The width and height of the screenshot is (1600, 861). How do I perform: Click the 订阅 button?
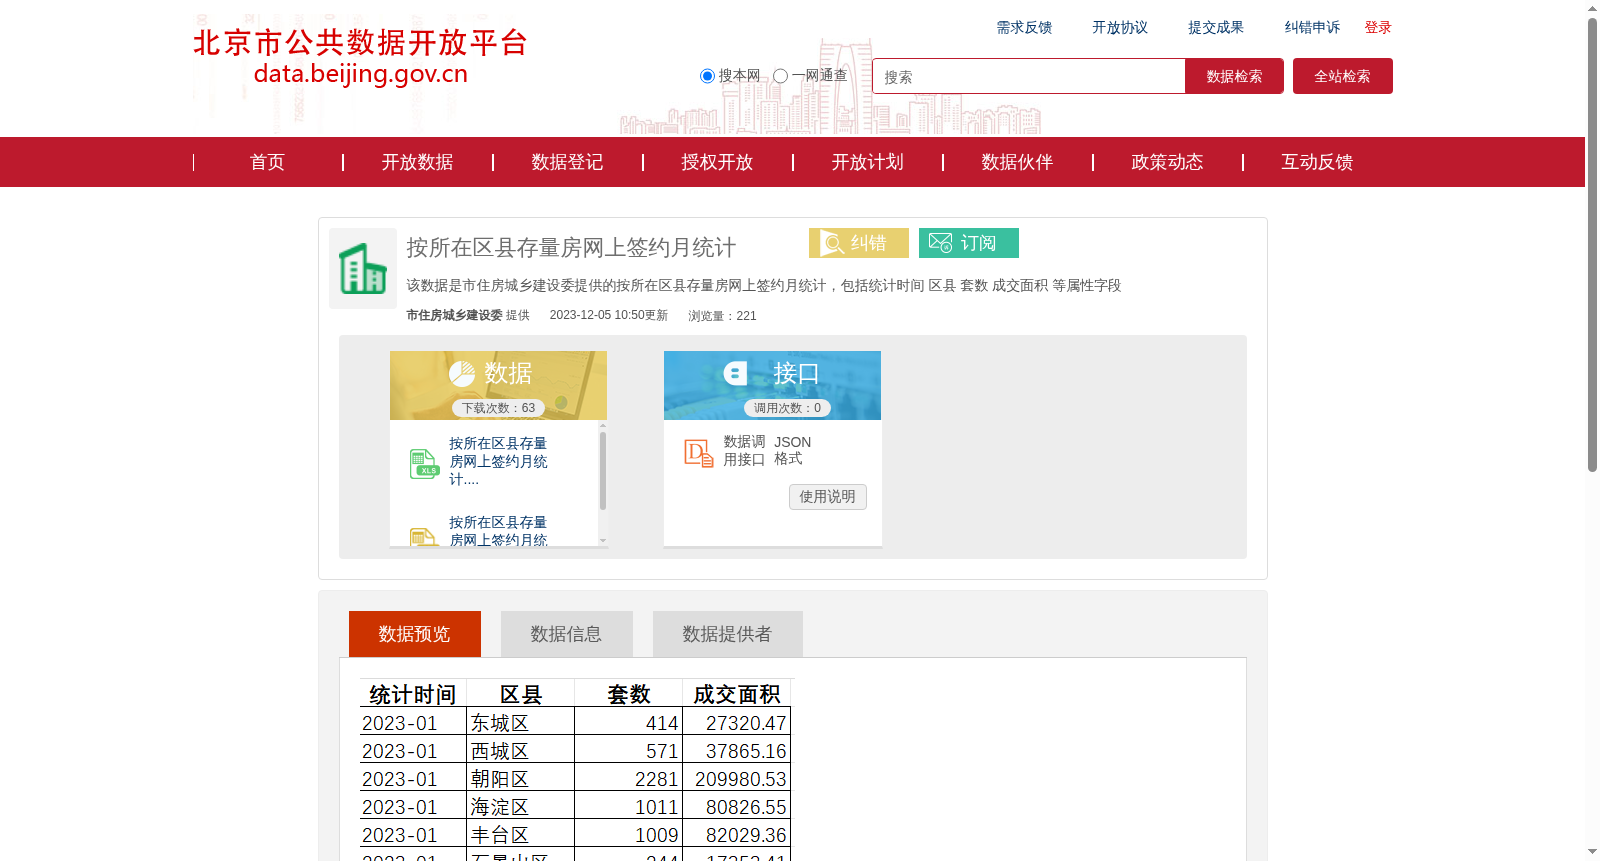[x=969, y=243]
